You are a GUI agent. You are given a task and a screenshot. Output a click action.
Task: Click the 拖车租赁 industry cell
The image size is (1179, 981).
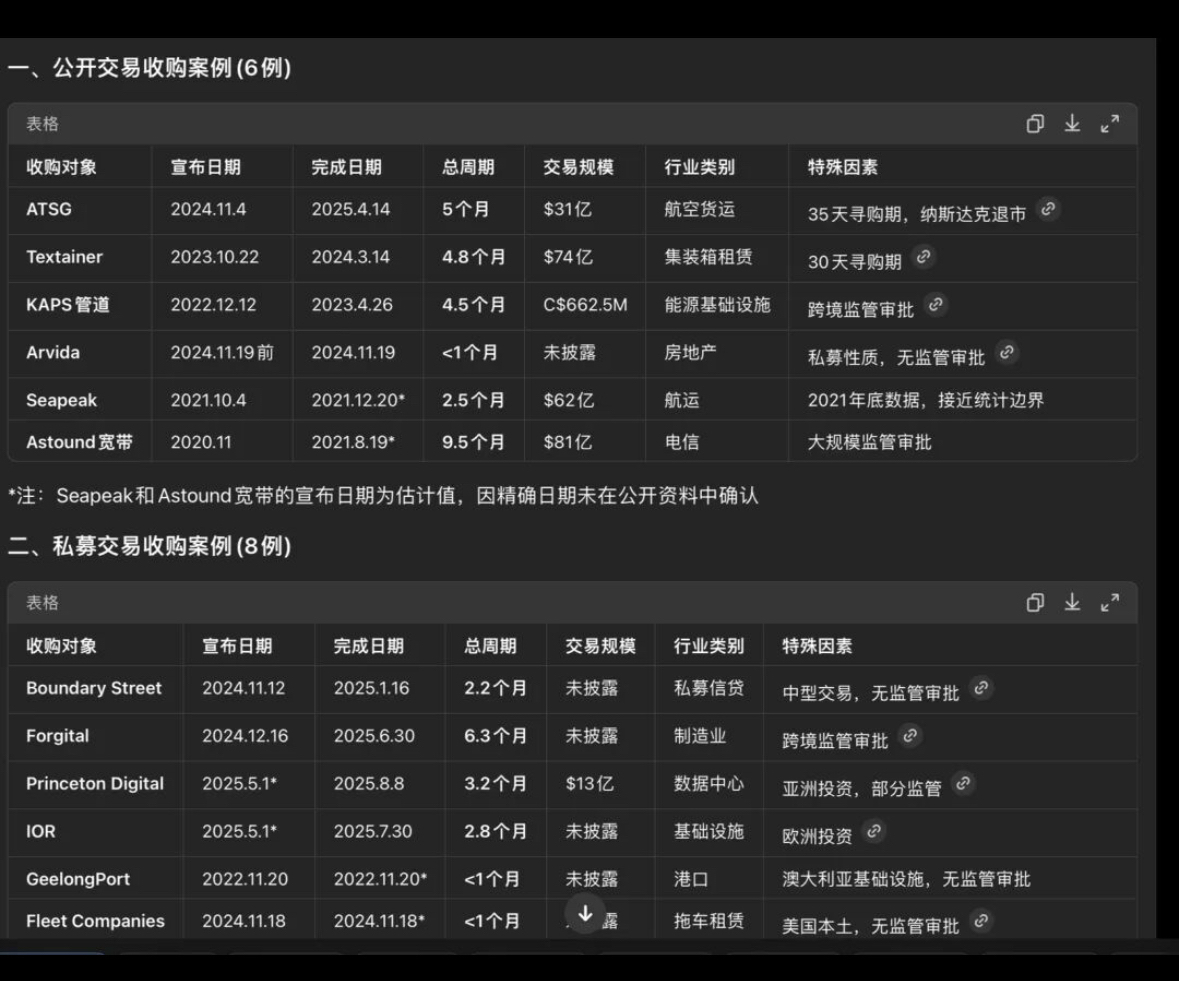click(709, 921)
